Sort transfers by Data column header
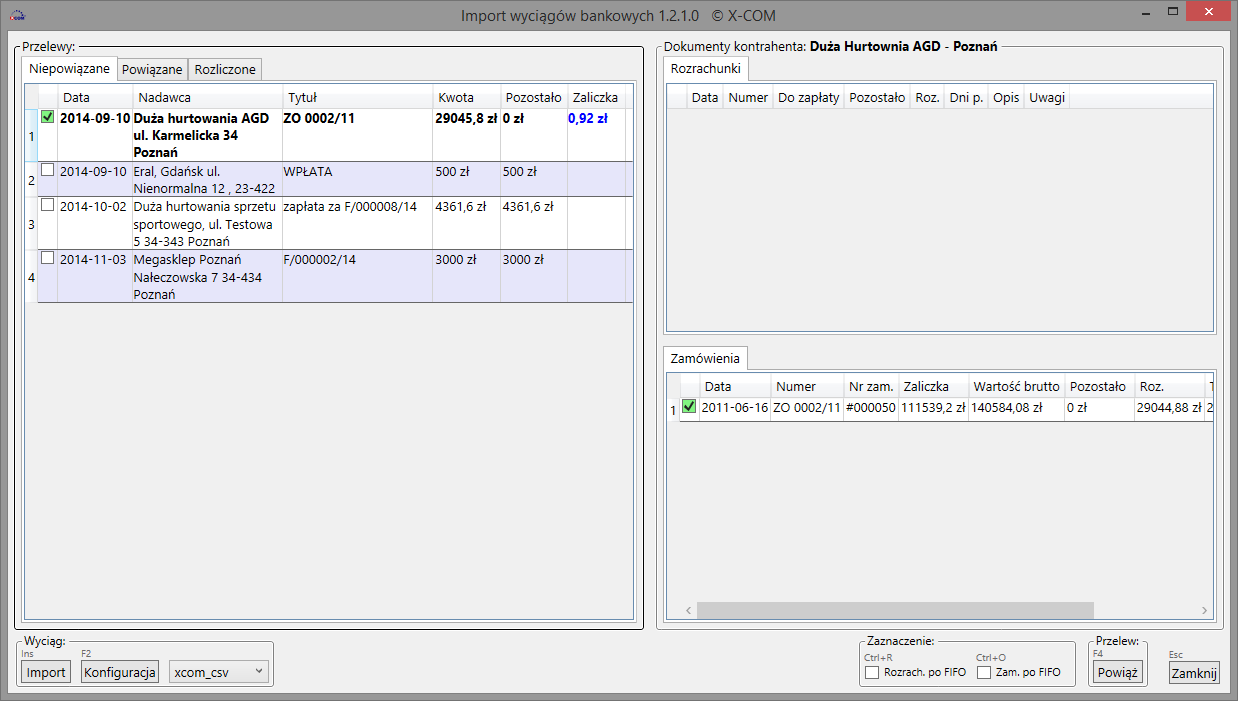 point(95,97)
